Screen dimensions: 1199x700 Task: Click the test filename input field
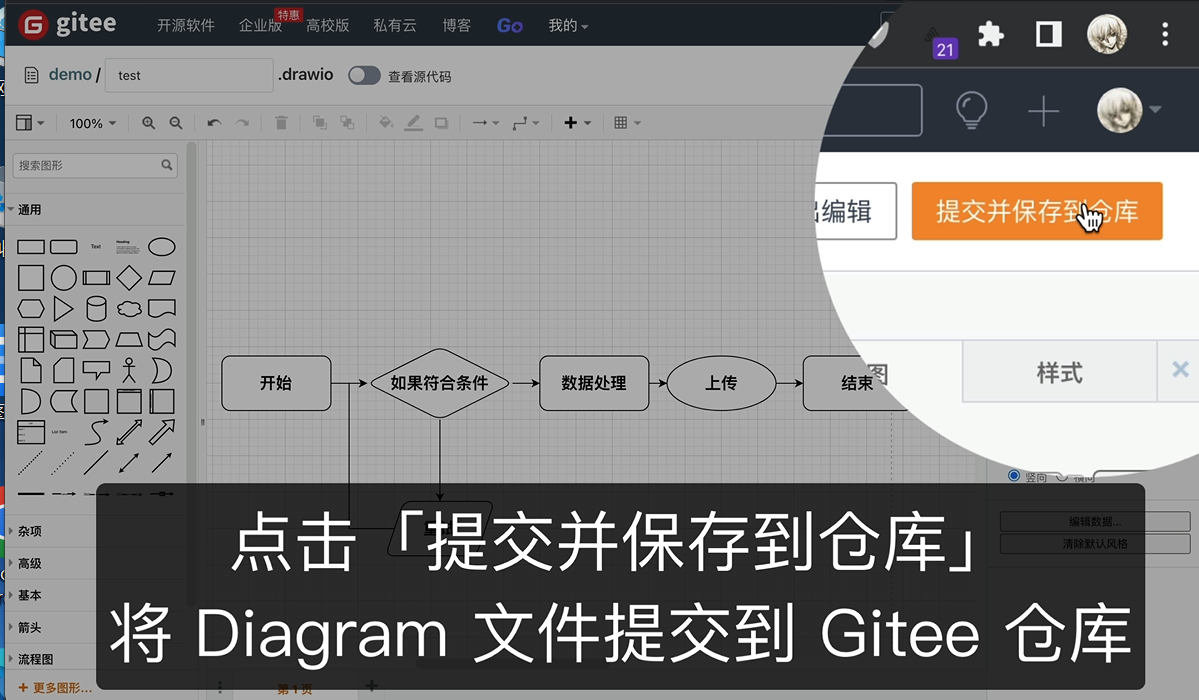coord(188,75)
